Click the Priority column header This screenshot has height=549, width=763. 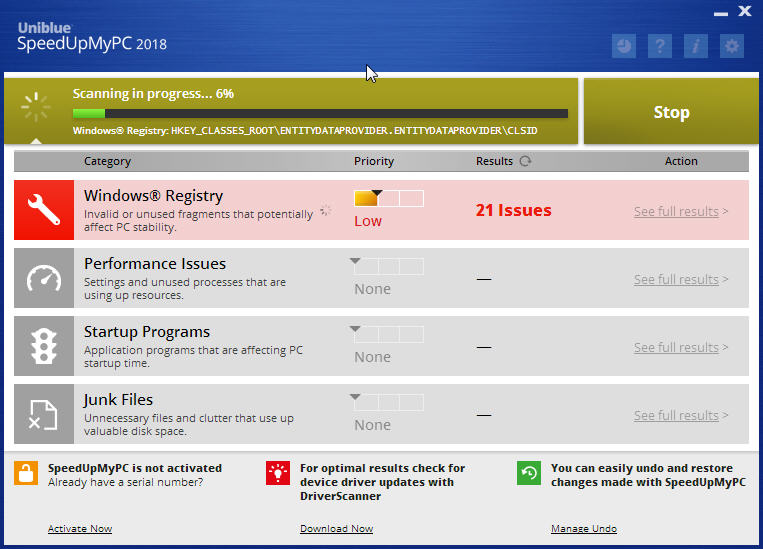374,161
